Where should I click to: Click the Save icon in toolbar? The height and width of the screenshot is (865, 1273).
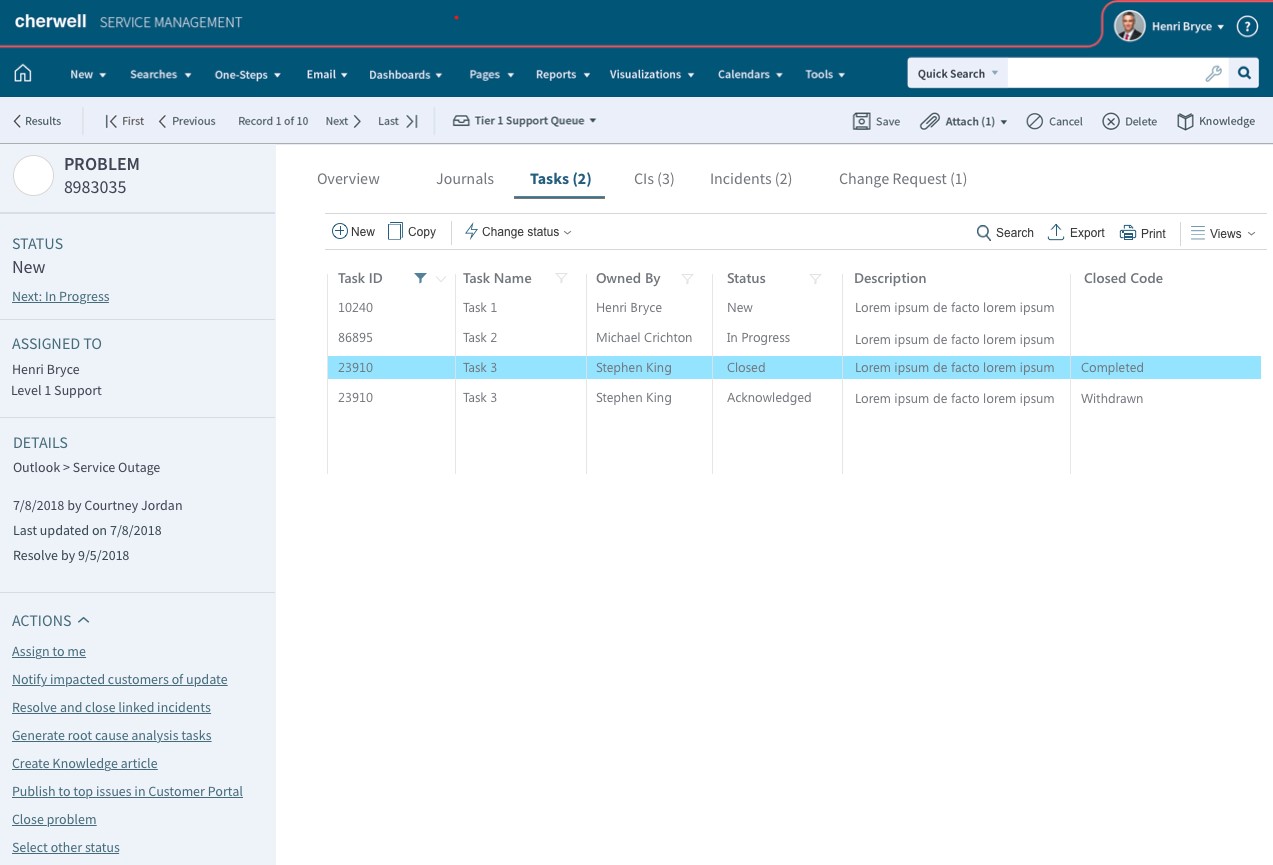[x=861, y=121]
